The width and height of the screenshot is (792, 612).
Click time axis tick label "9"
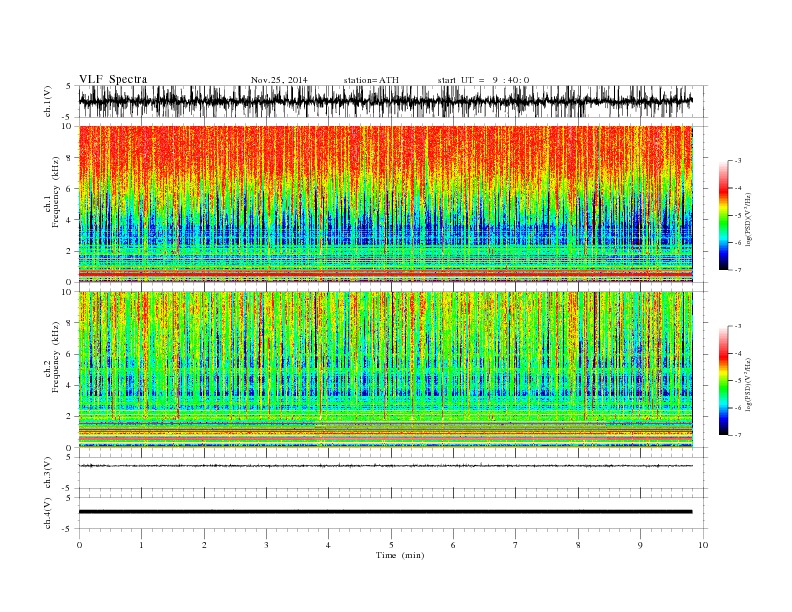tap(640, 545)
